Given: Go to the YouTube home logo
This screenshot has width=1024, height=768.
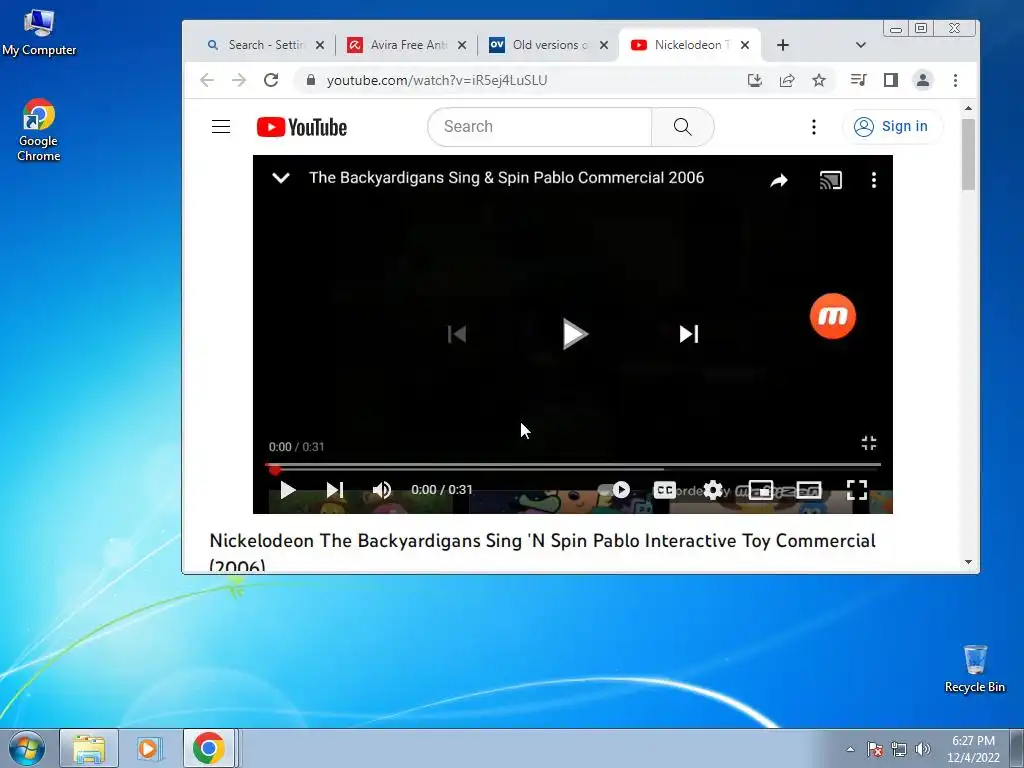Looking at the screenshot, I should tap(302, 127).
